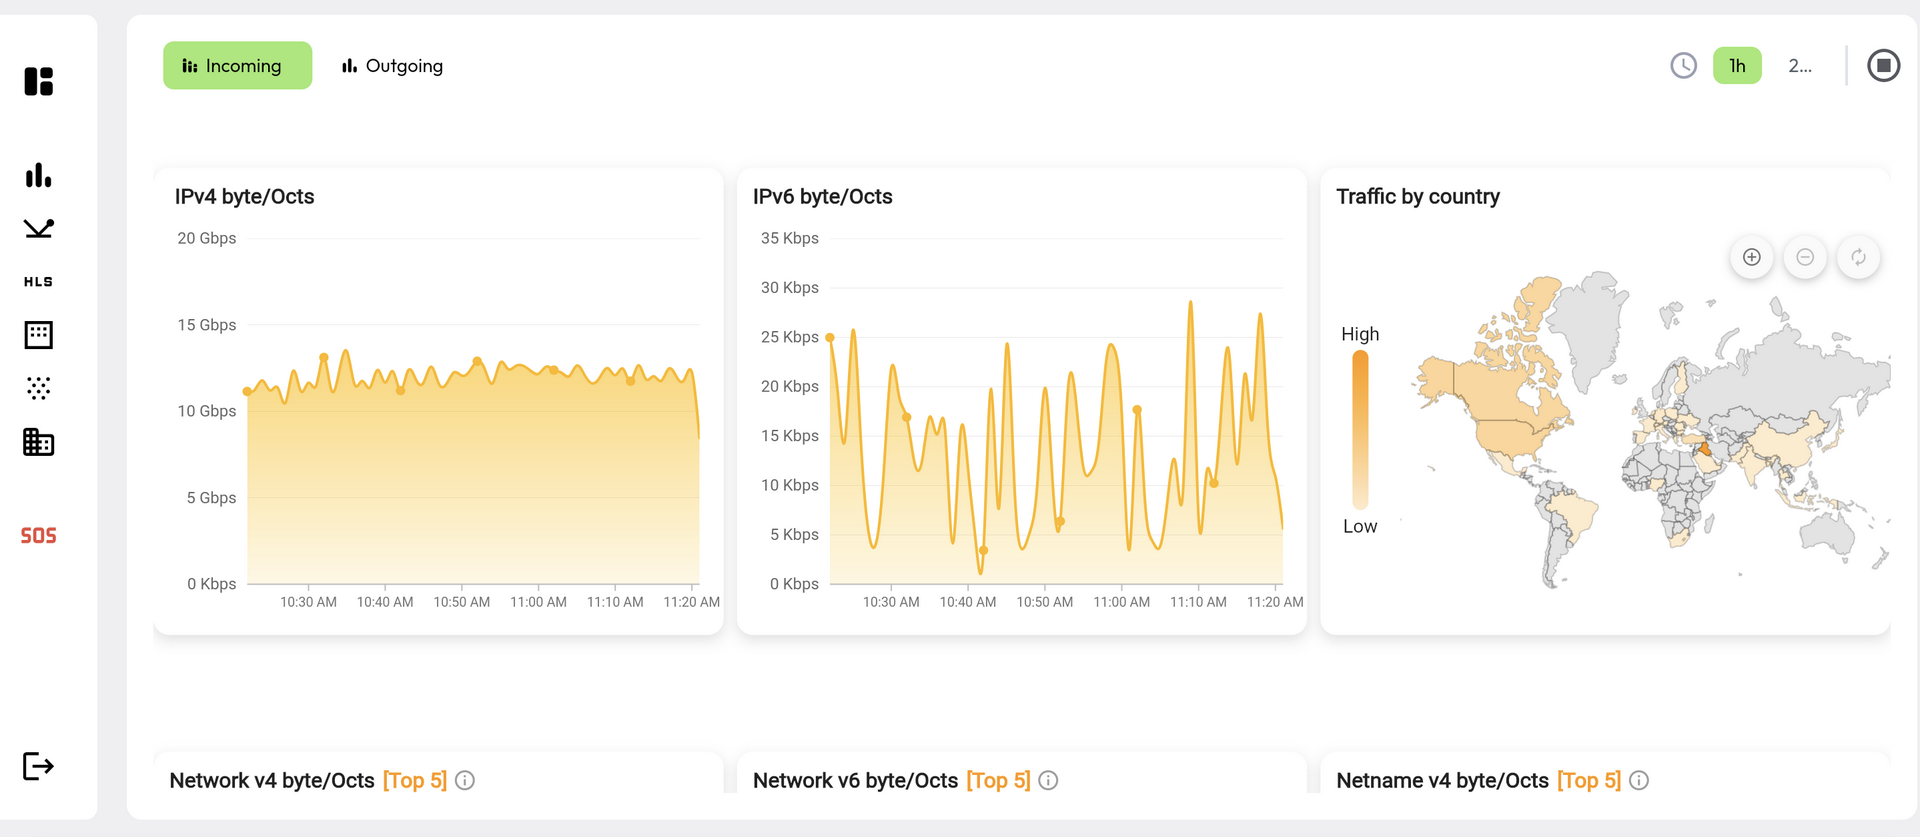Viewport: 1920px width, 837px height.
Task: Open the clock time picker icon
Action: coord(1683,66)
